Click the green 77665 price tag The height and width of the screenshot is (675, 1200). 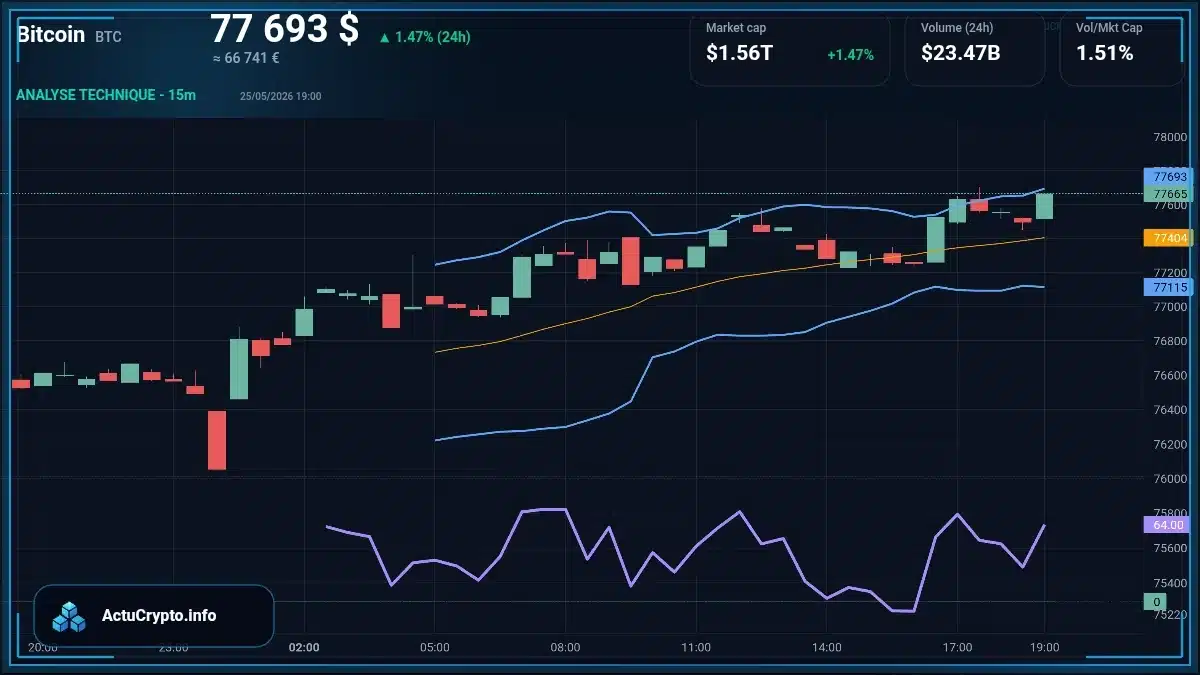1169,194
